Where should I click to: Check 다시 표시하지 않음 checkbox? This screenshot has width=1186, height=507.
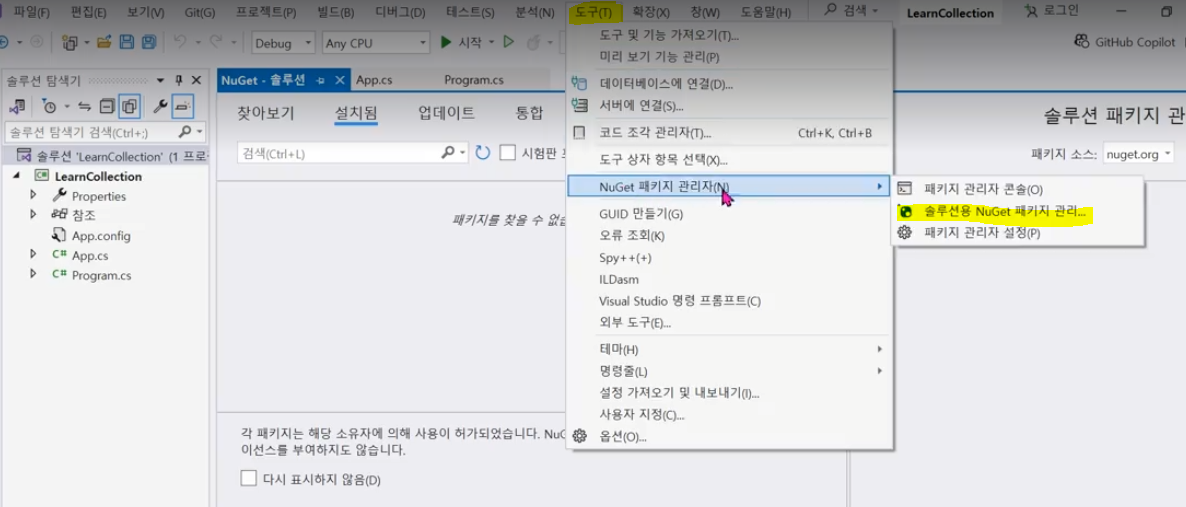point(248,478)
